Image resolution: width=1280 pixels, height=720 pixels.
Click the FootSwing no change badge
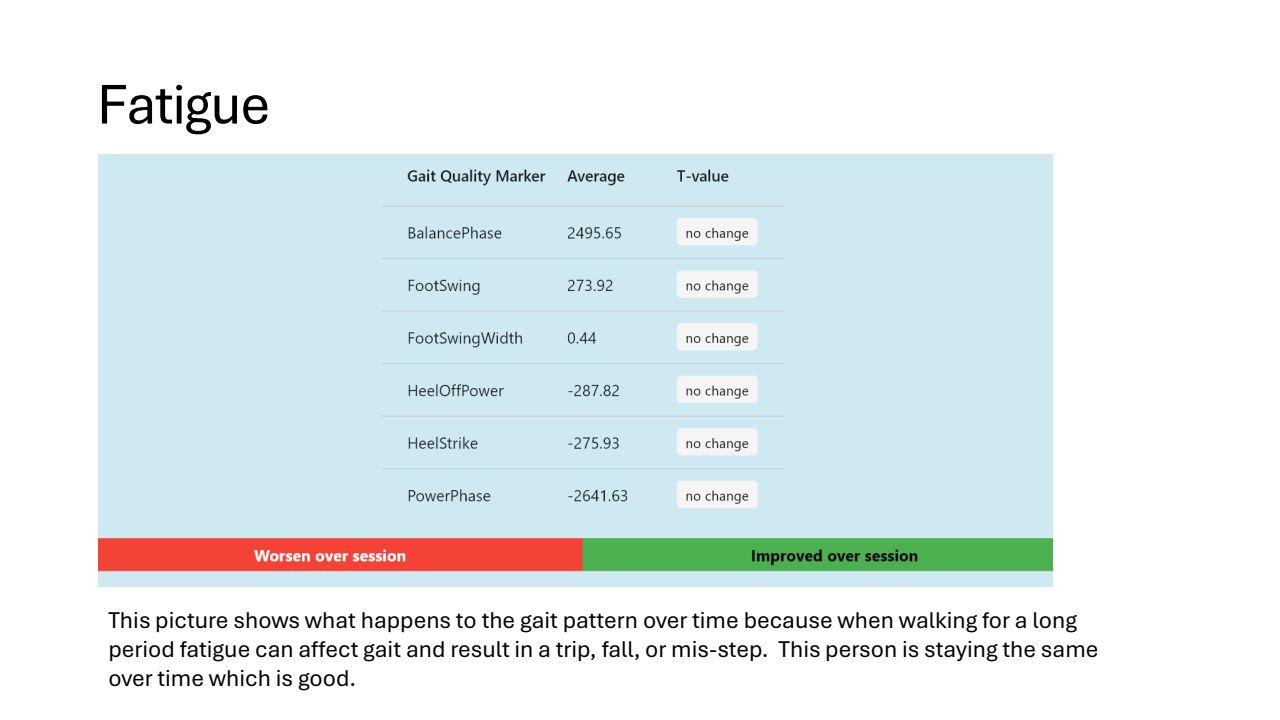pyautogui.click(x=716, y=286)
